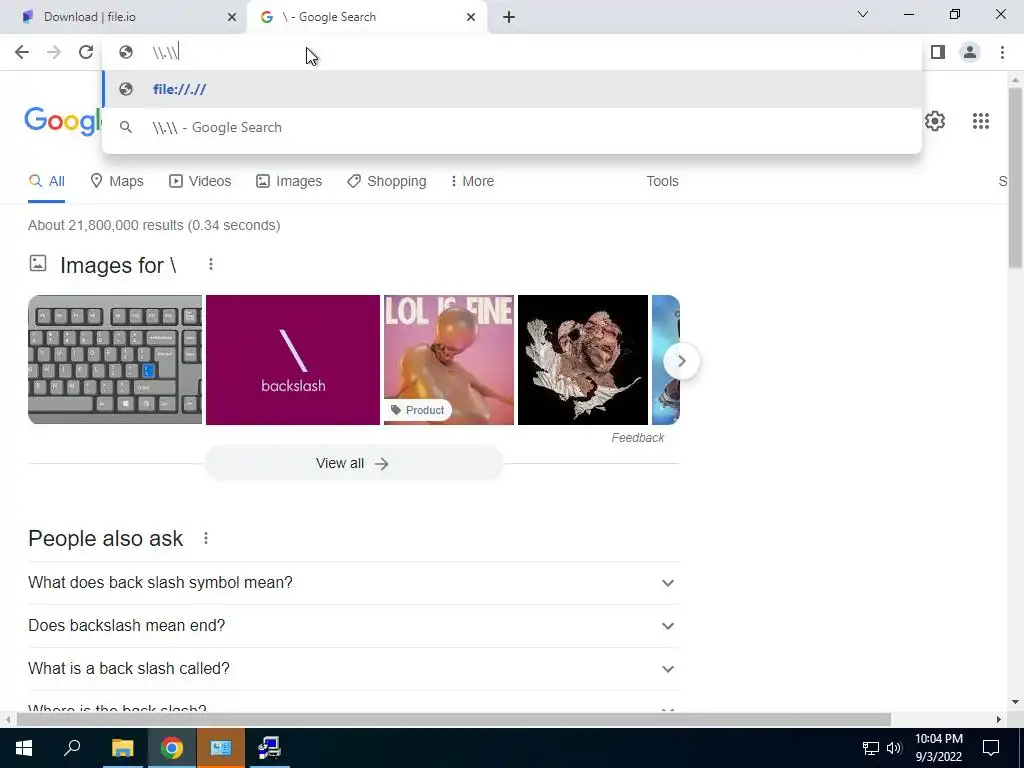
Task: Click the vertical scrollbar thumb
Action: tap(1015, 176)
